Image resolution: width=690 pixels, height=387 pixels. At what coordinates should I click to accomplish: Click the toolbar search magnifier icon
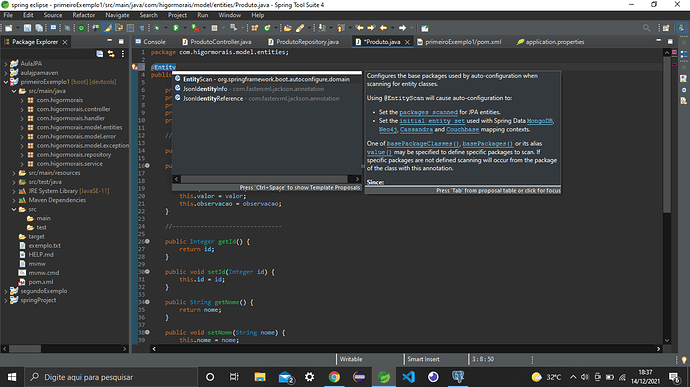pyautogui.click(x=646, y=28)
